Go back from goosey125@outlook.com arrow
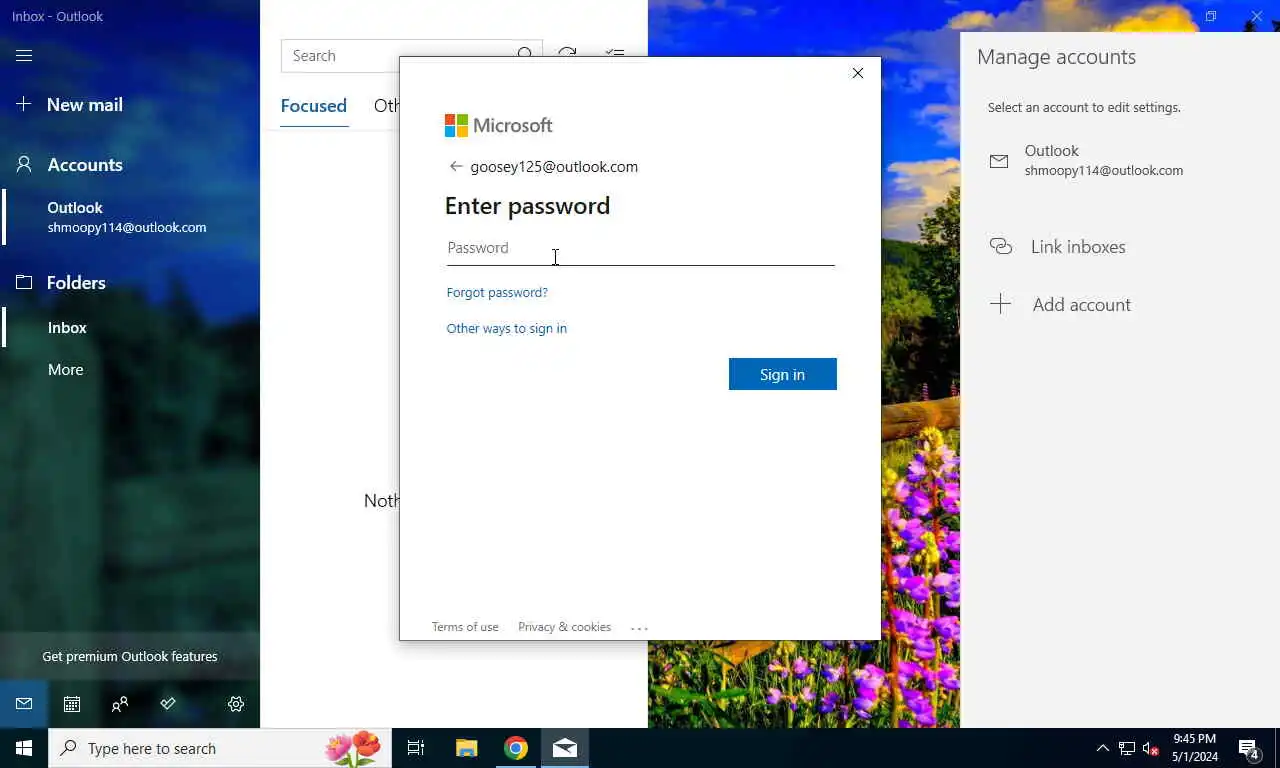This screenshot has height=768, width=1280. click(456, 167)
